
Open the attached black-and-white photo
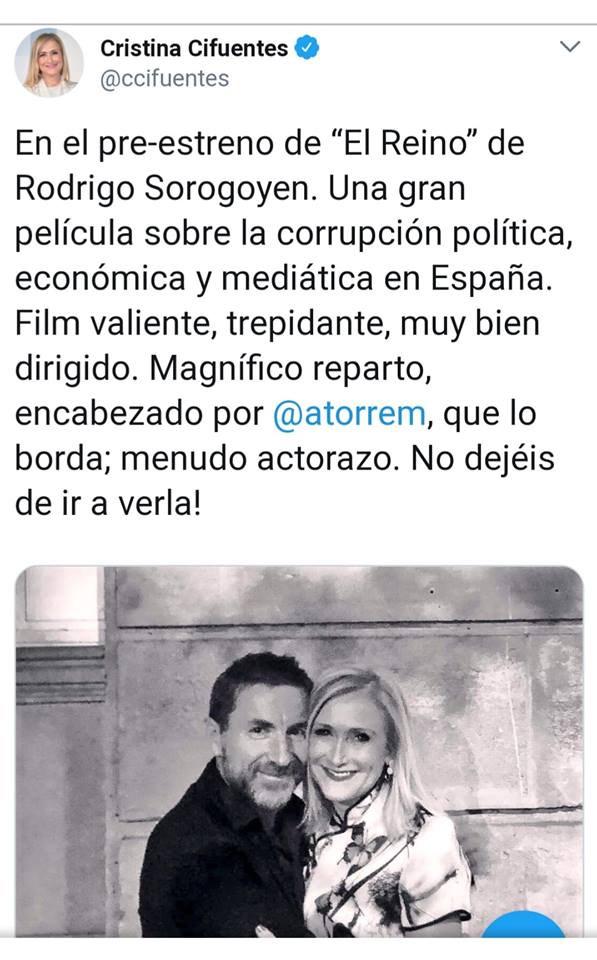click(x=299, y=752)
